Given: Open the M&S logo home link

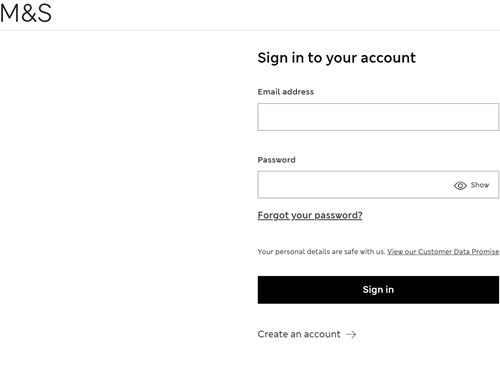Looking at the screenshot, I should coord(26,13).
